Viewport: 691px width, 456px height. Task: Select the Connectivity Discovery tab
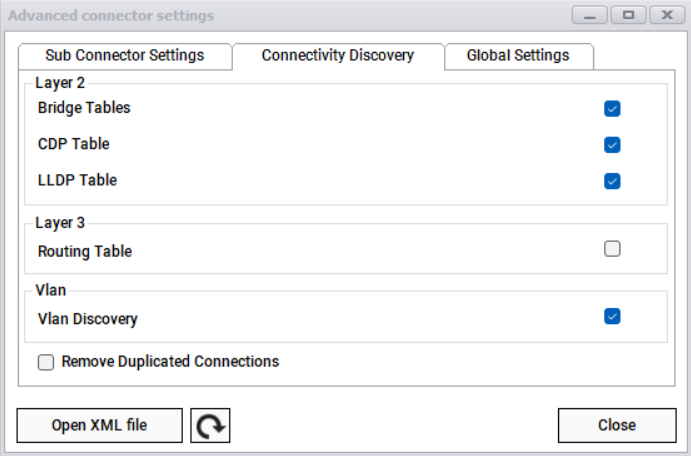pyautogui.click(x=337, y=56)
